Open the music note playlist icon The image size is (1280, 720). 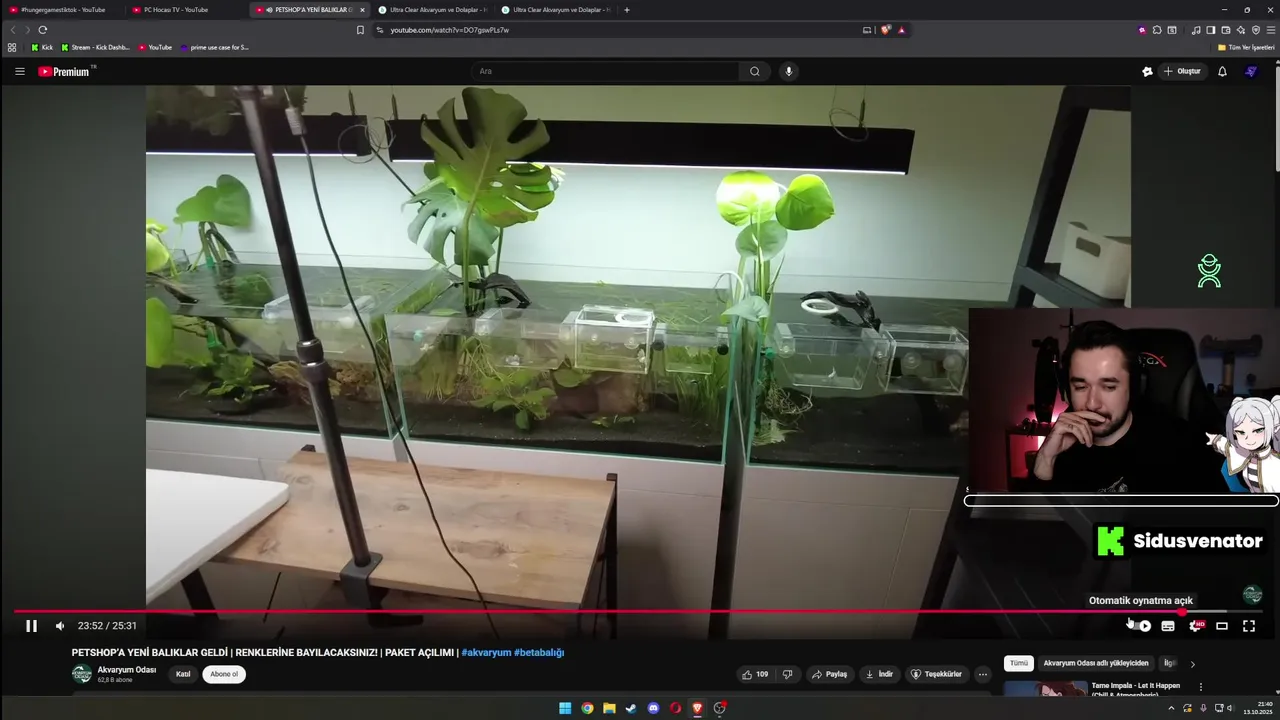pyautogui.click(x=1196, y=30)
